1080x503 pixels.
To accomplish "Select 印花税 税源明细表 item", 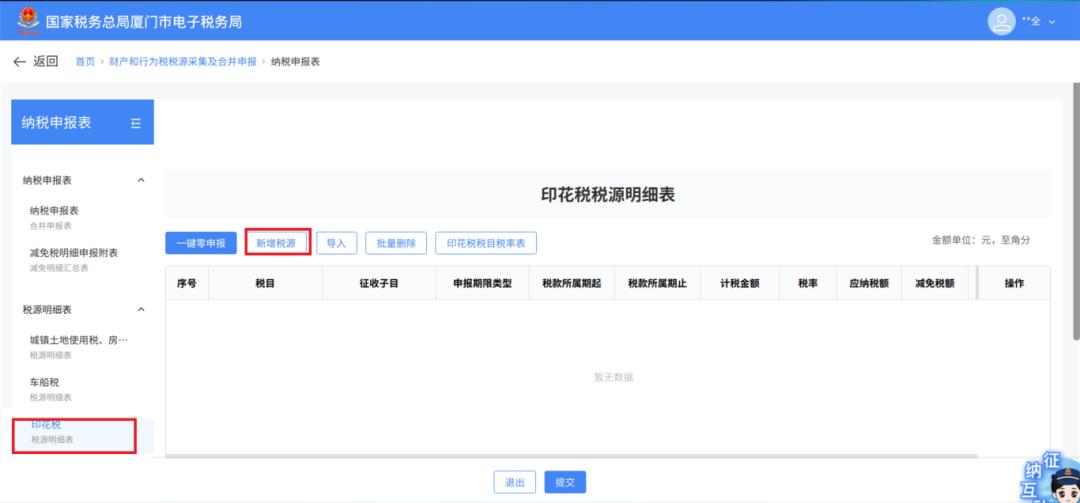I will 83,432.
